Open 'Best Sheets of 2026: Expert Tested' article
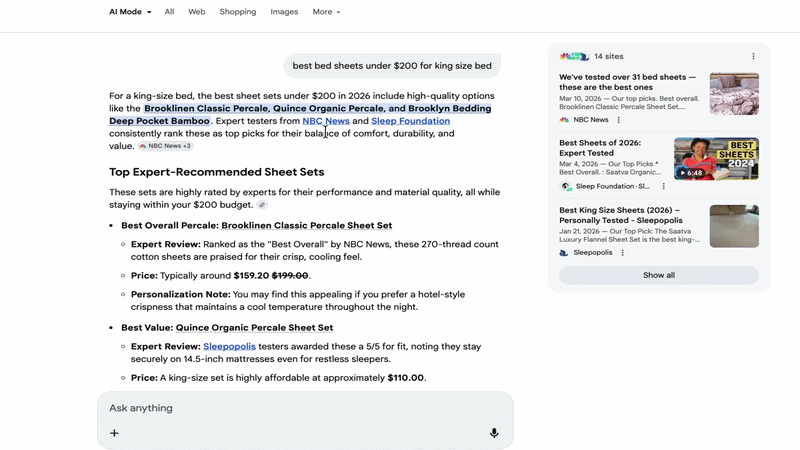This screenshot has width=800, height=450. click(x=600, y=148)
